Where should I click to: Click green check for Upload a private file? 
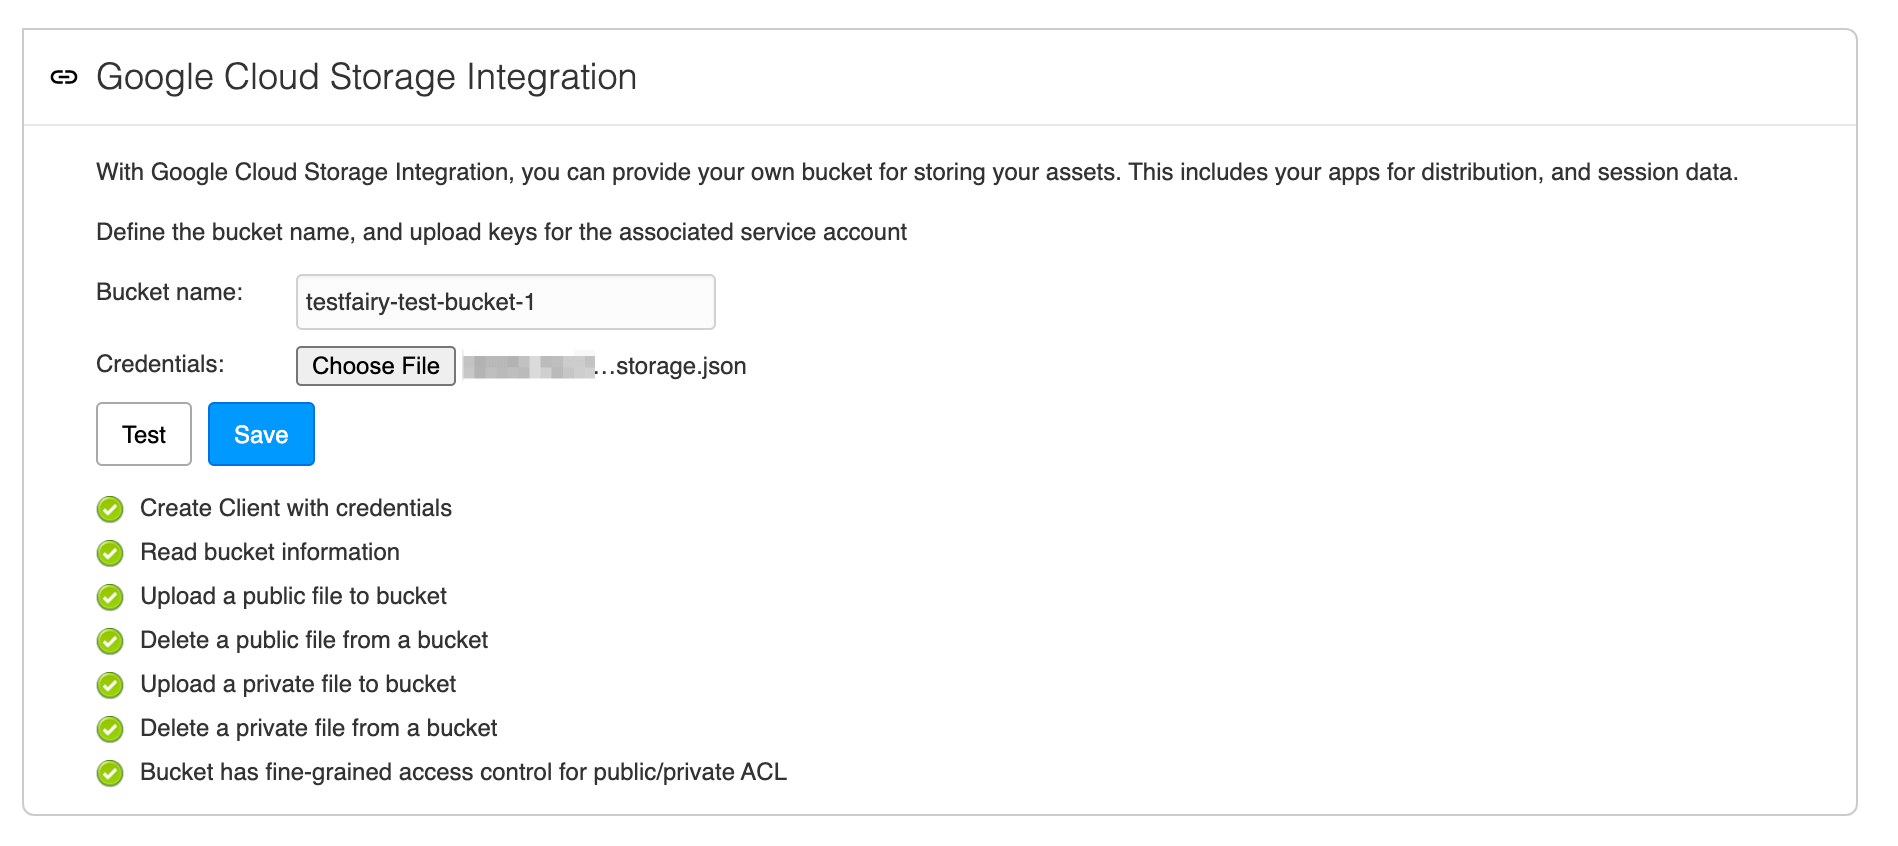click(x=110, y=685)
